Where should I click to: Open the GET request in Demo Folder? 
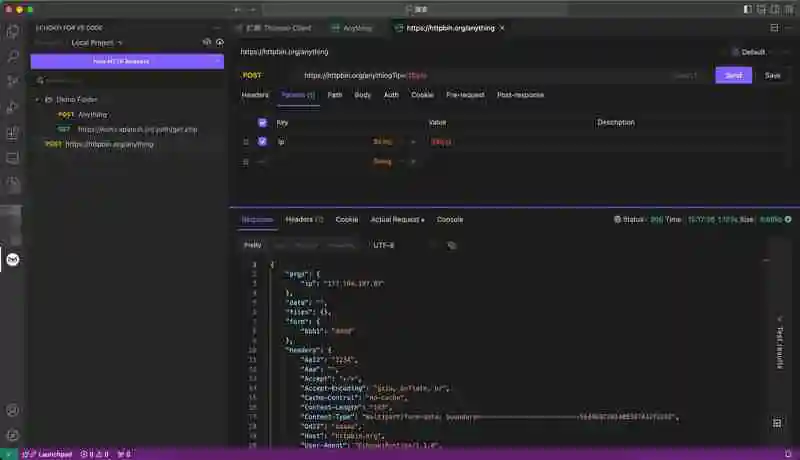(128, 130)
